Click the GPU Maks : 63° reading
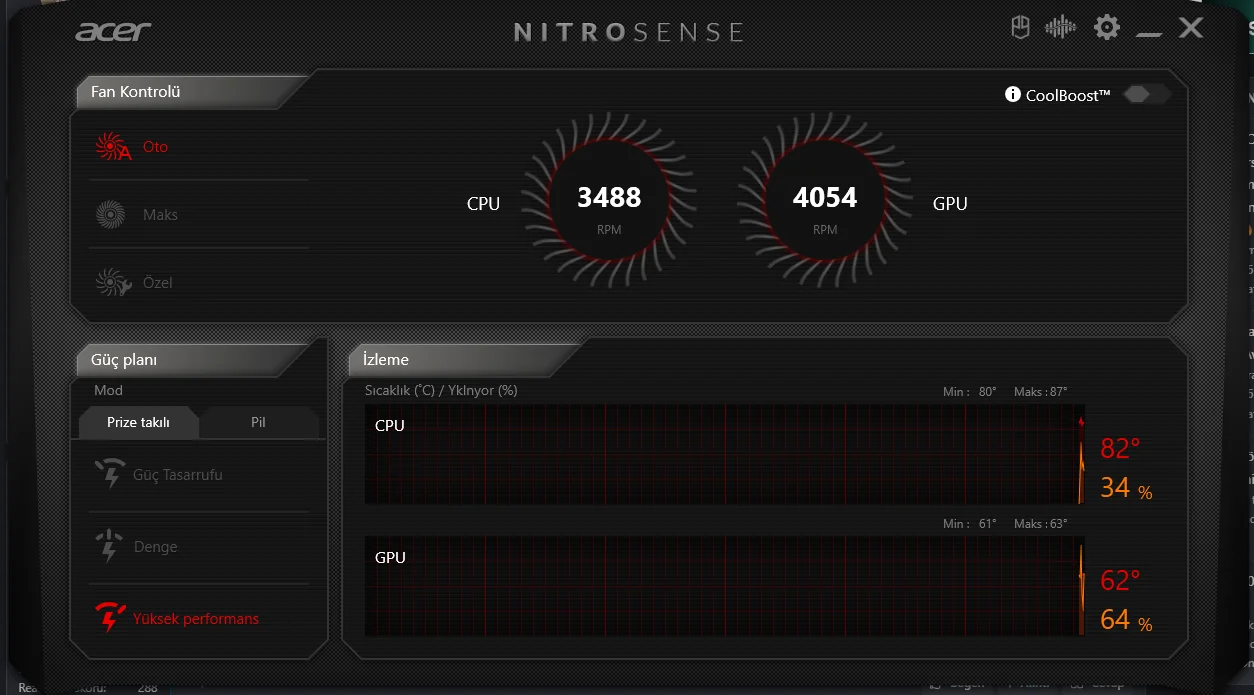 click(x=1041, y=524)
